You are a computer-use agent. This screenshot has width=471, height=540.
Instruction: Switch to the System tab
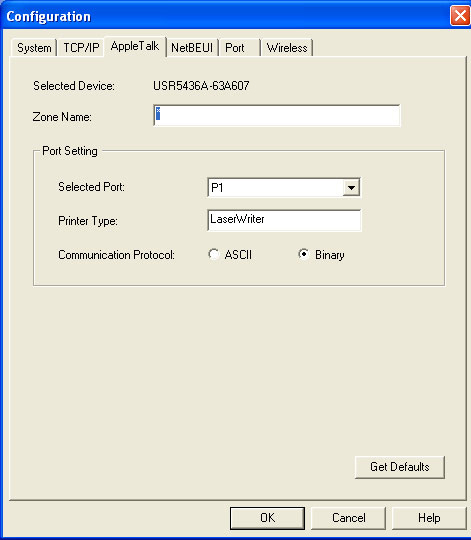coord(34,48)
